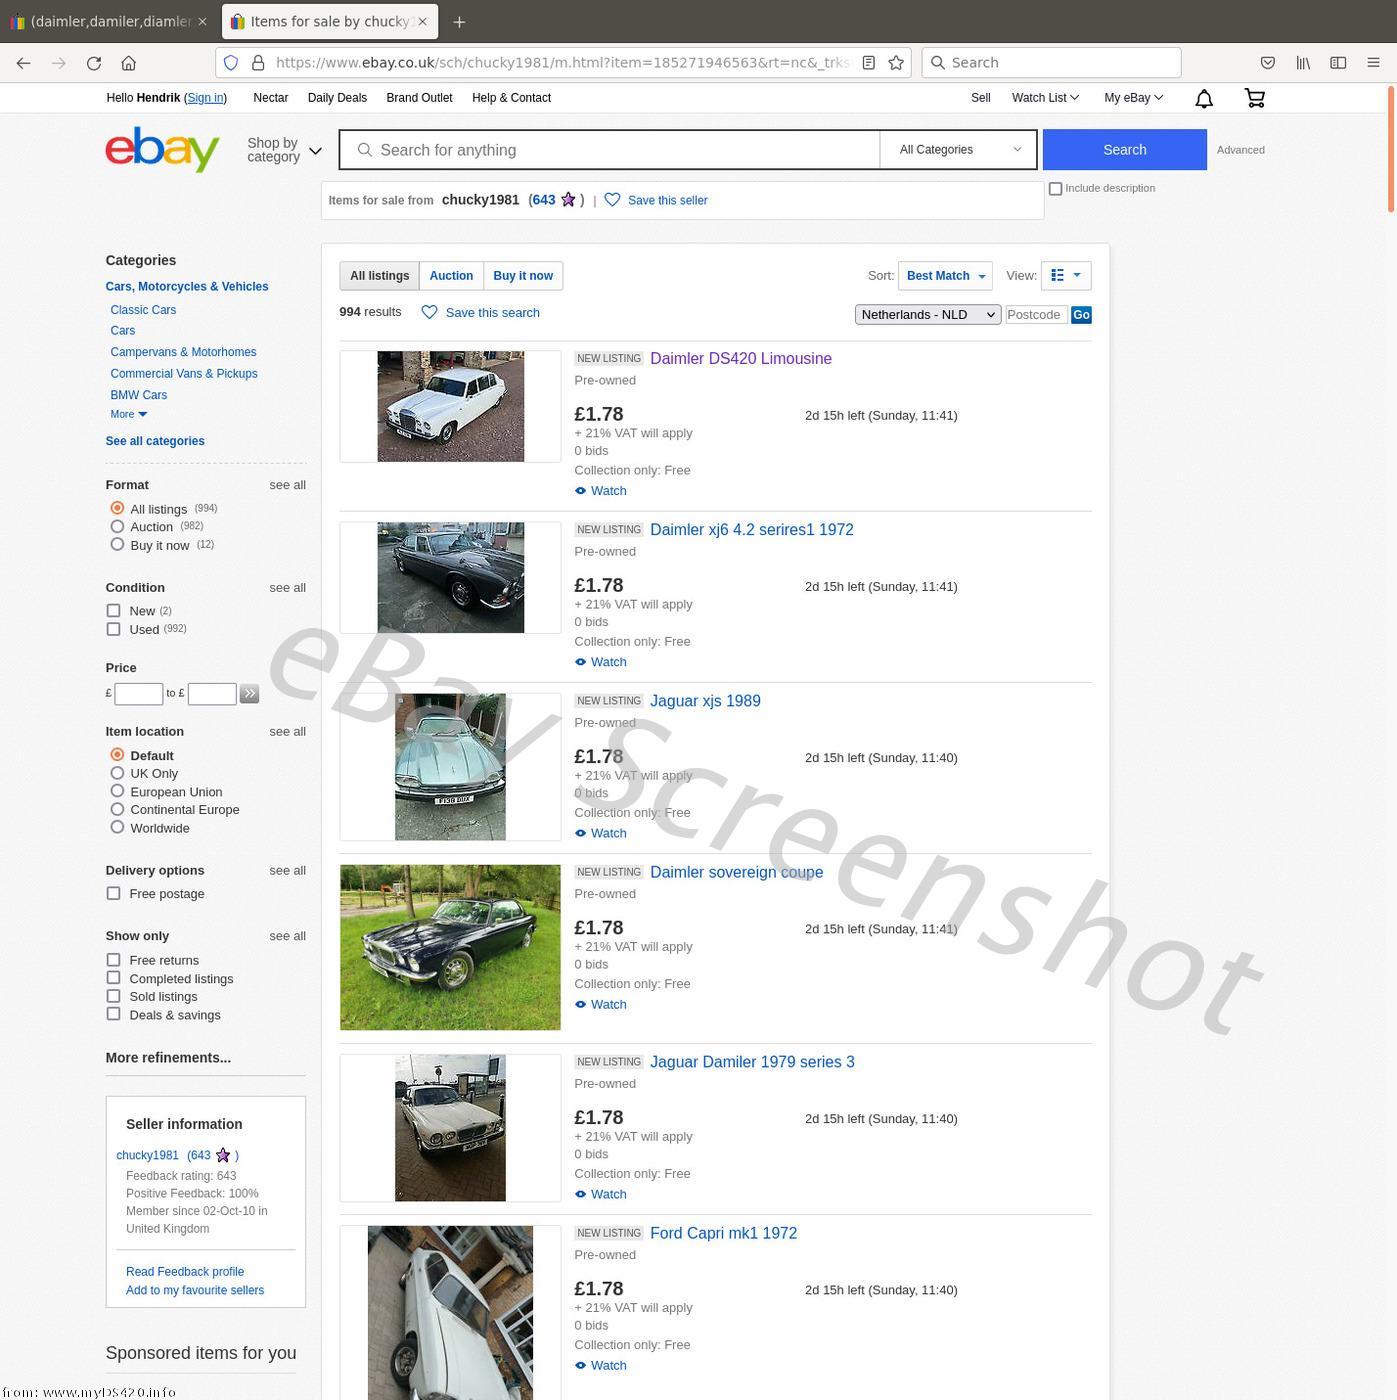
Task: Select the UK Only location radio button
Action: pos(118,774)
